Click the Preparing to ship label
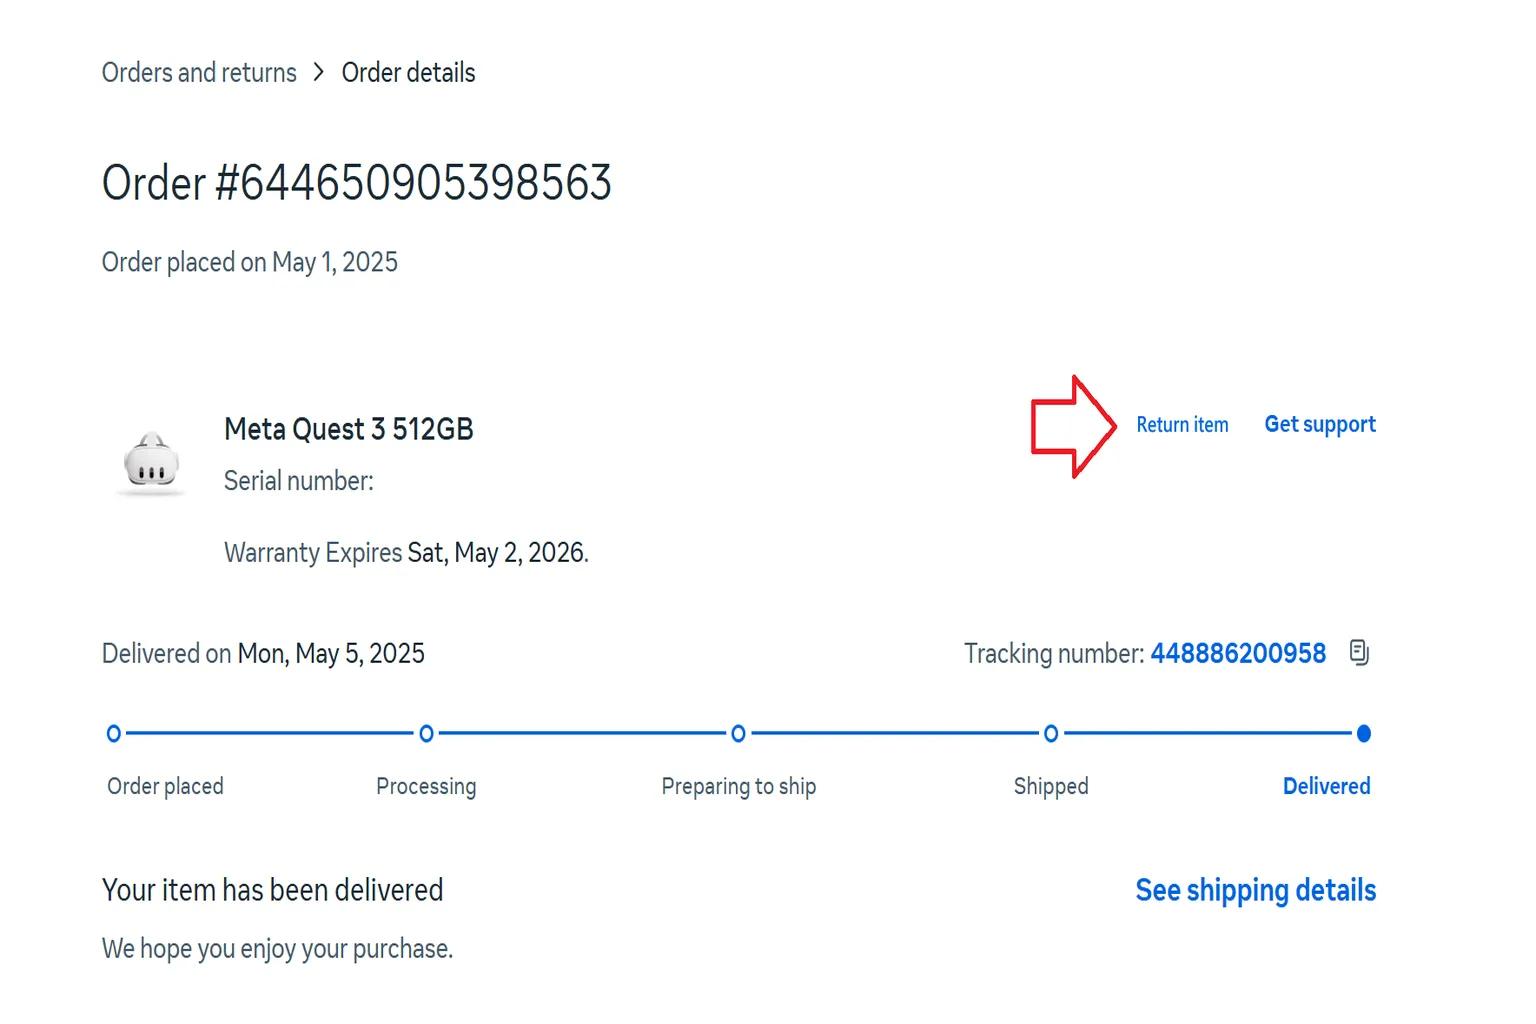 739,787
